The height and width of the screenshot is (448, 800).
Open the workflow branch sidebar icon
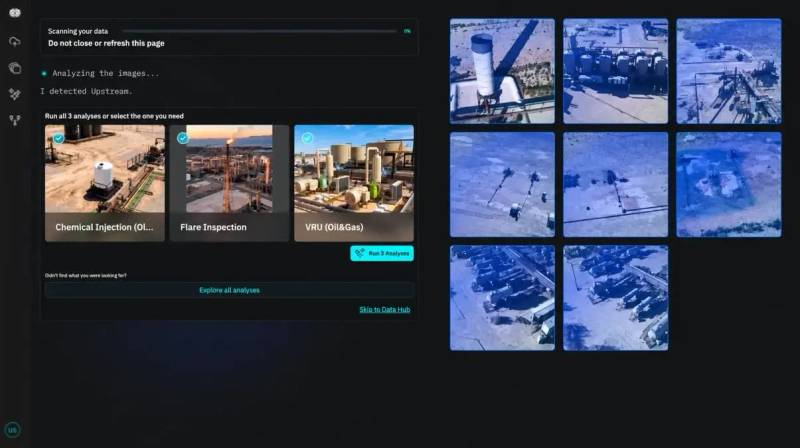(x=15, y=120)
